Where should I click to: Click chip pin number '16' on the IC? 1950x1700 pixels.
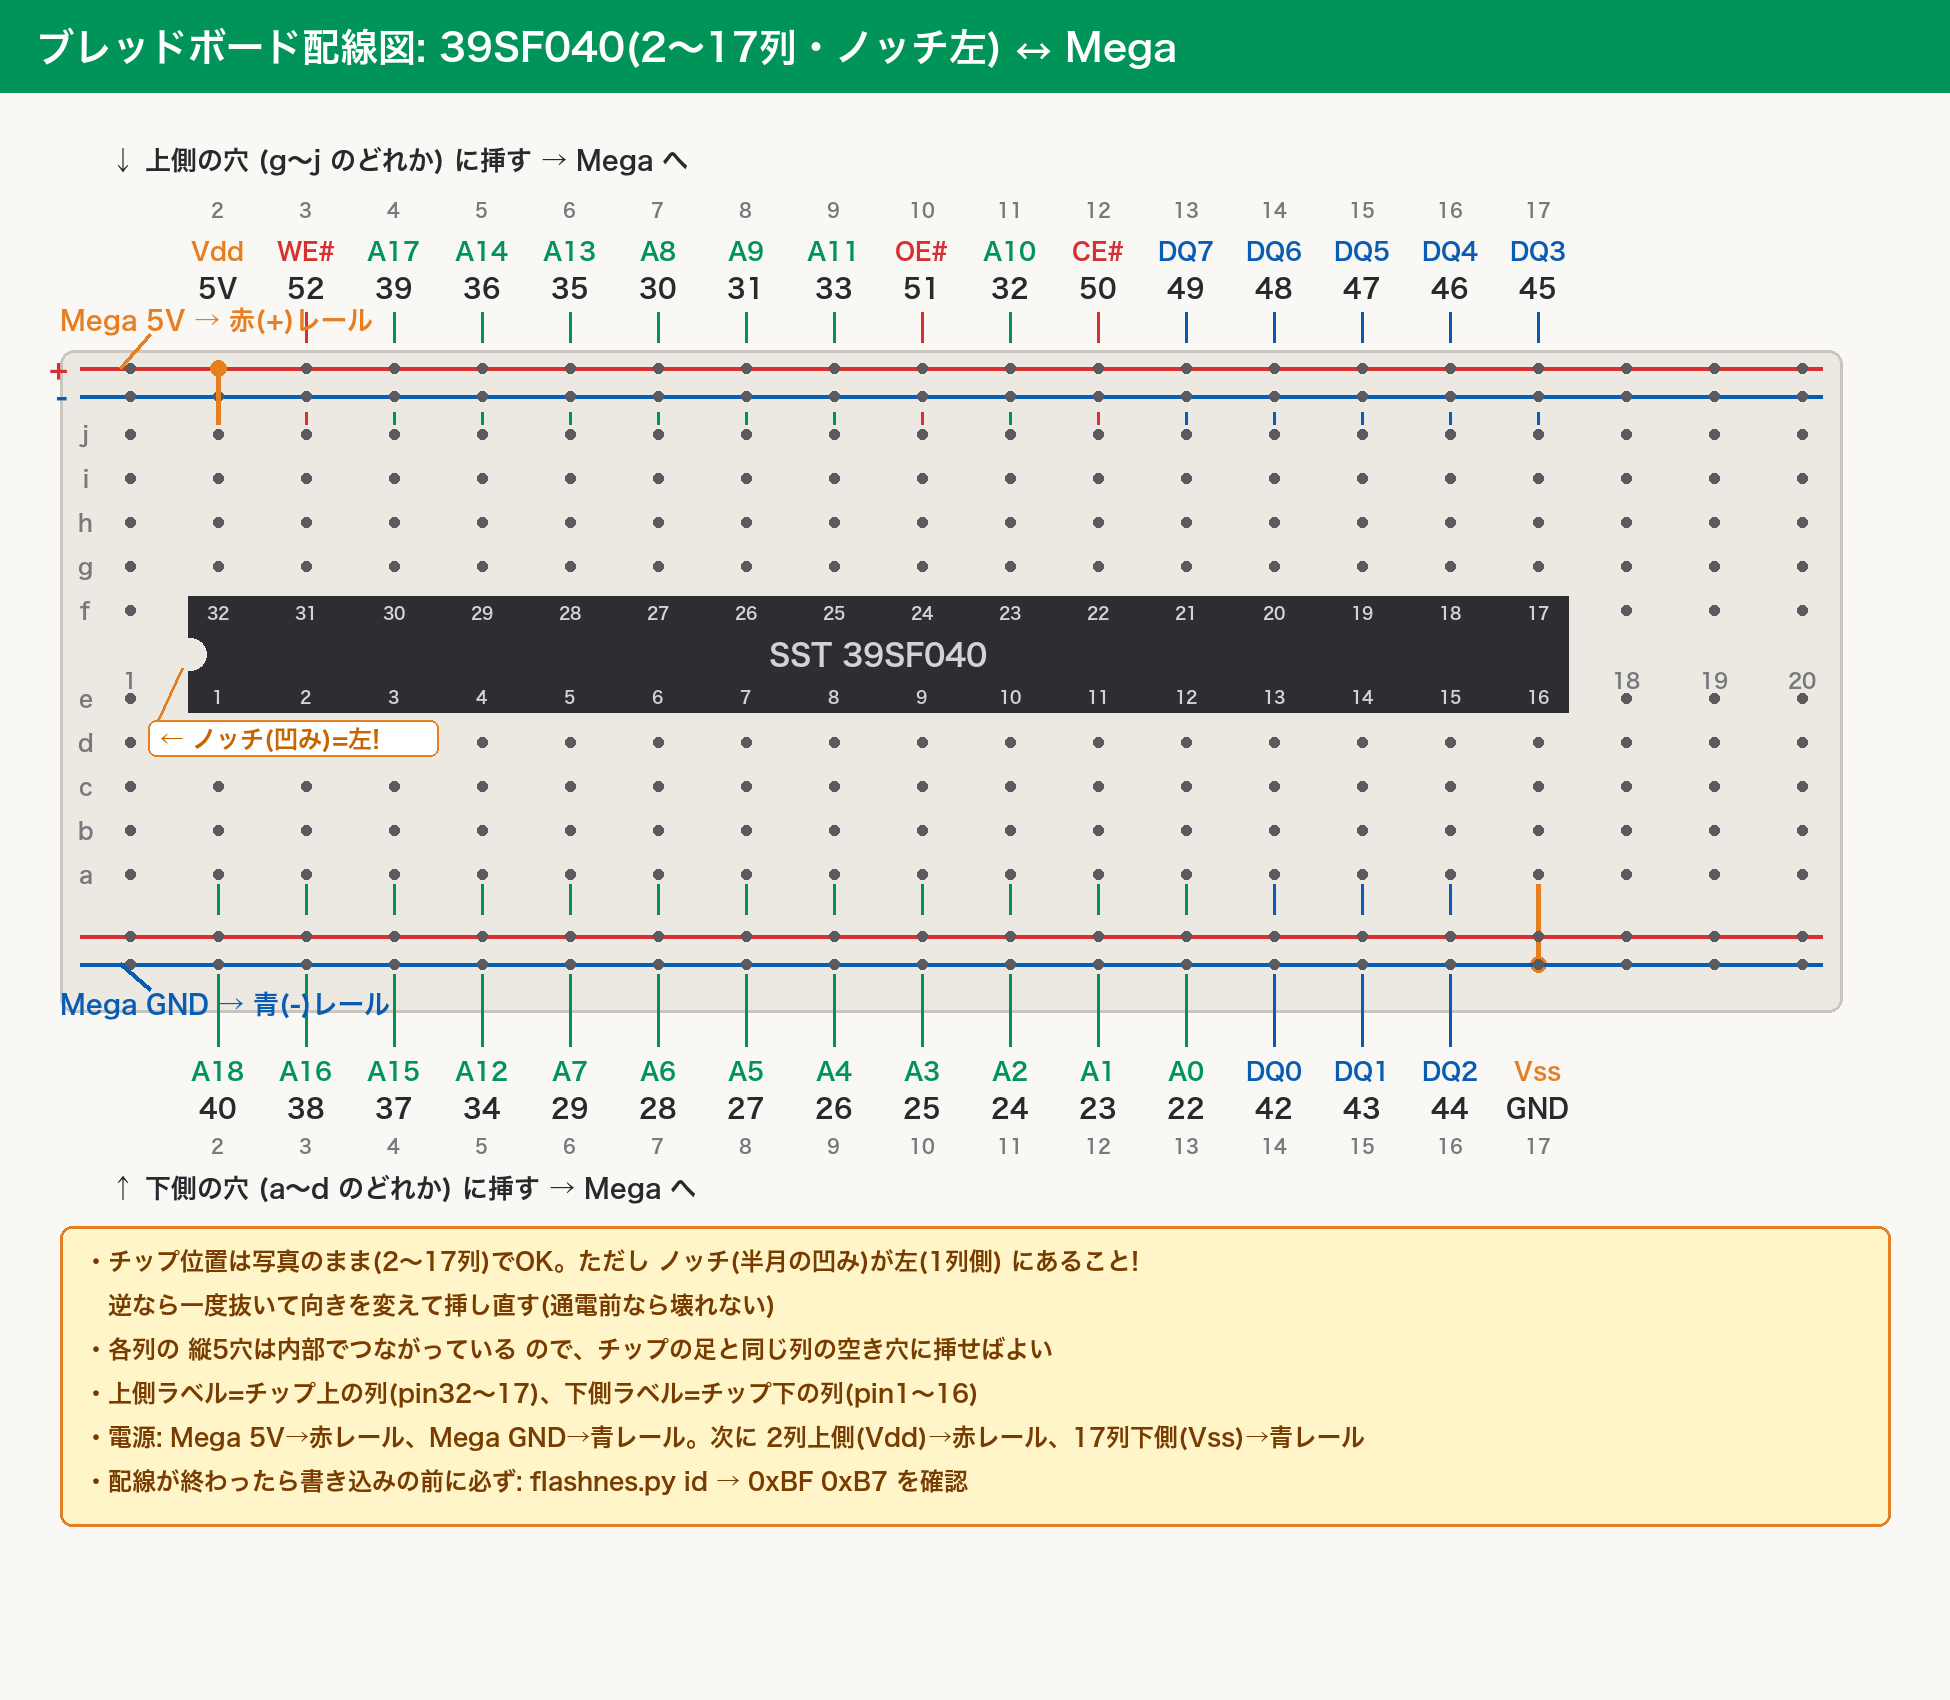1538,697
